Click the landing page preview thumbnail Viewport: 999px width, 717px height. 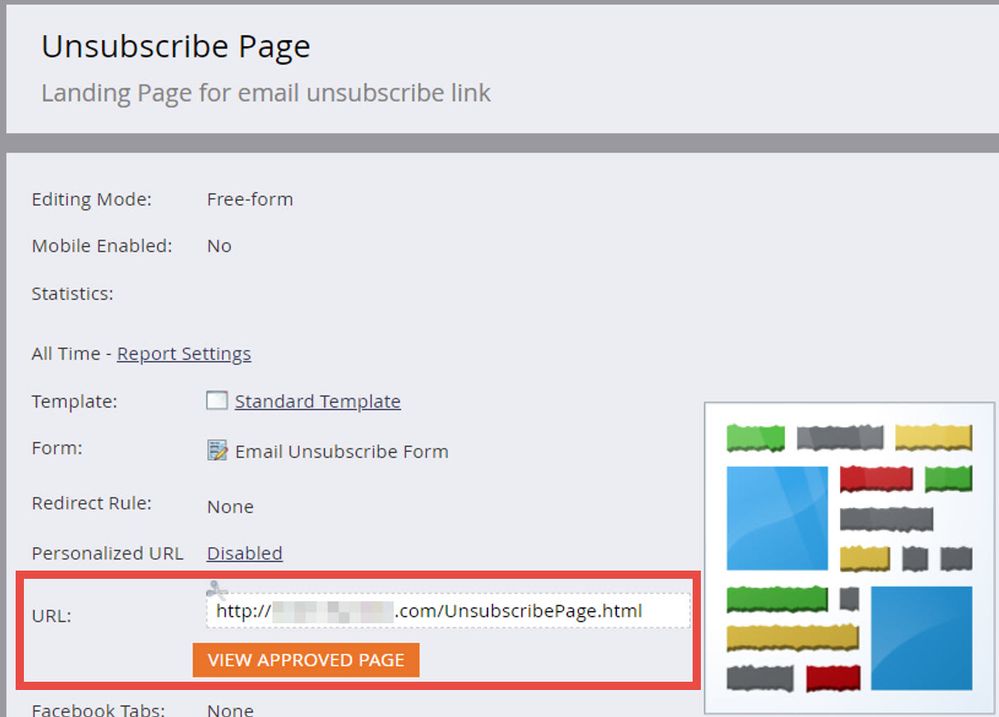[x=849, y=558]
